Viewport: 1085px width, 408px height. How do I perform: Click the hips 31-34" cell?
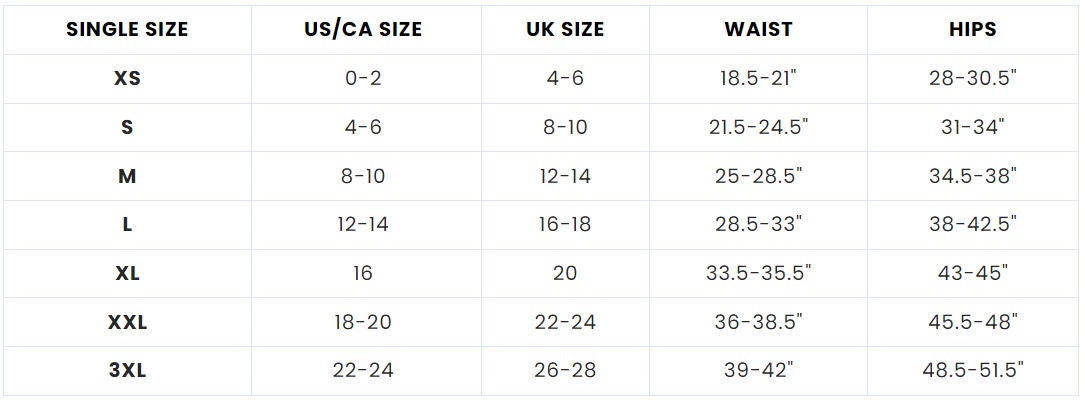(x=972, y=127)
